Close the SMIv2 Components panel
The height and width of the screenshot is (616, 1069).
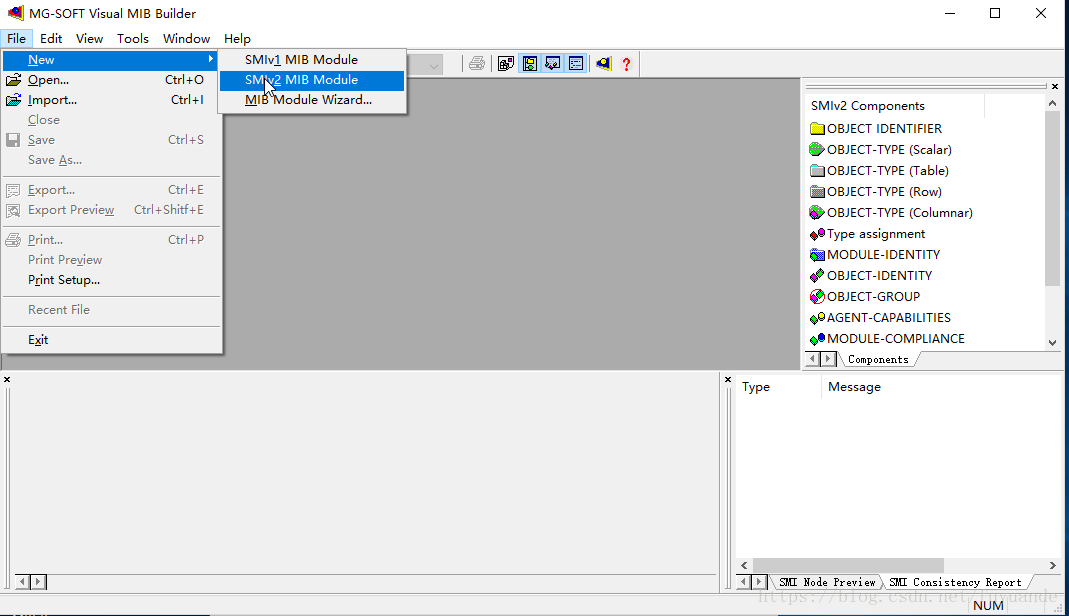pyautogui.click(x=1055, y=87)
